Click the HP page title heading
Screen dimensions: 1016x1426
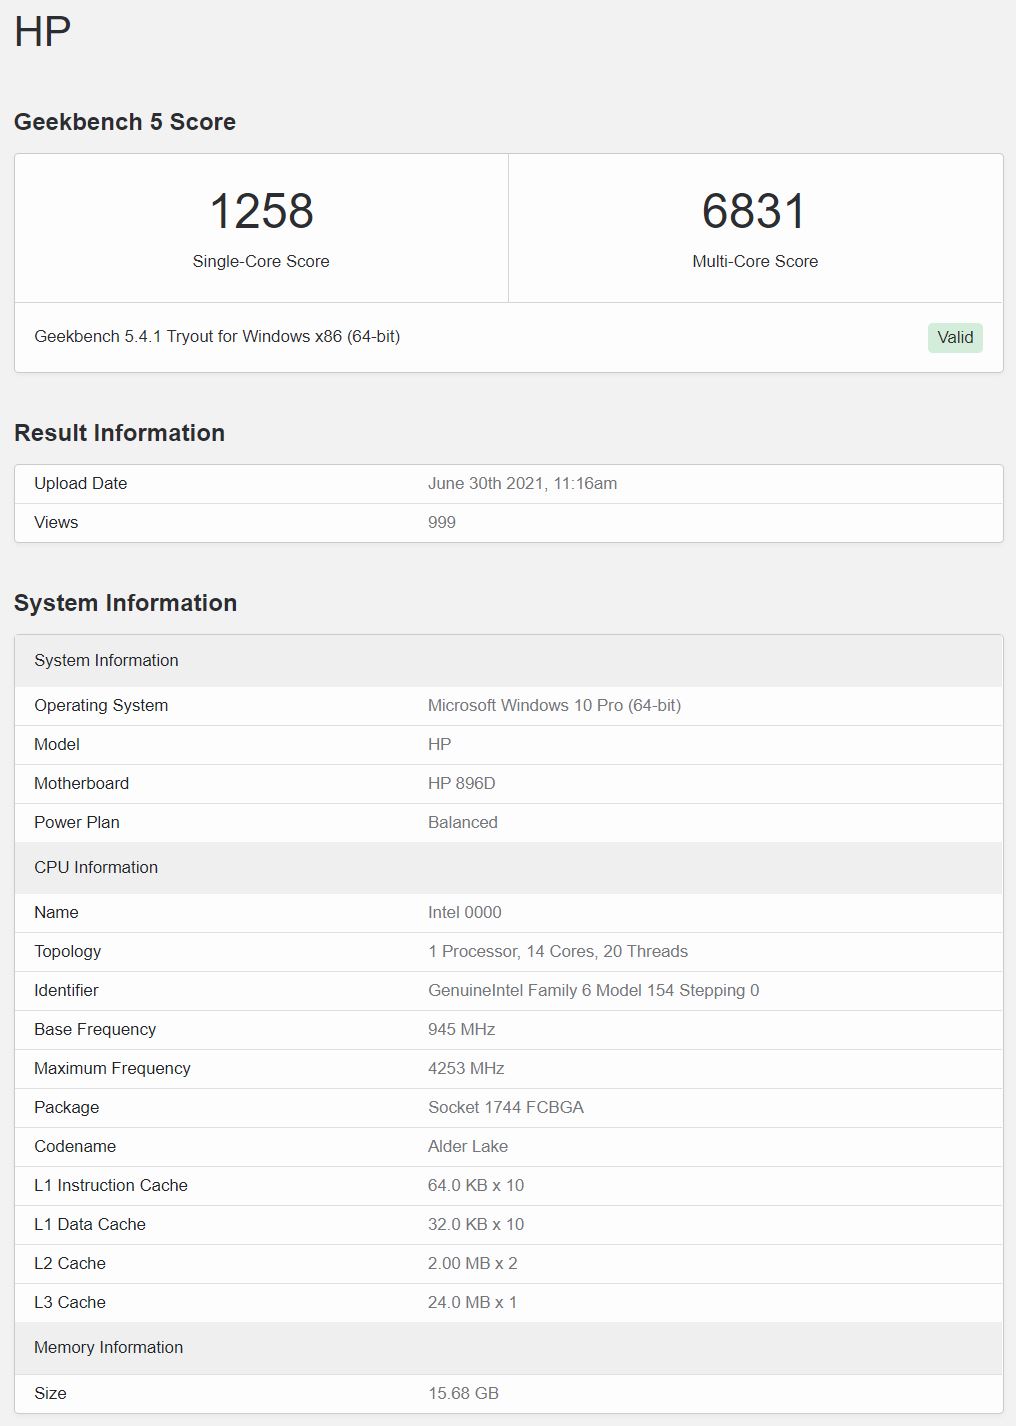click(x=42, y=32)
